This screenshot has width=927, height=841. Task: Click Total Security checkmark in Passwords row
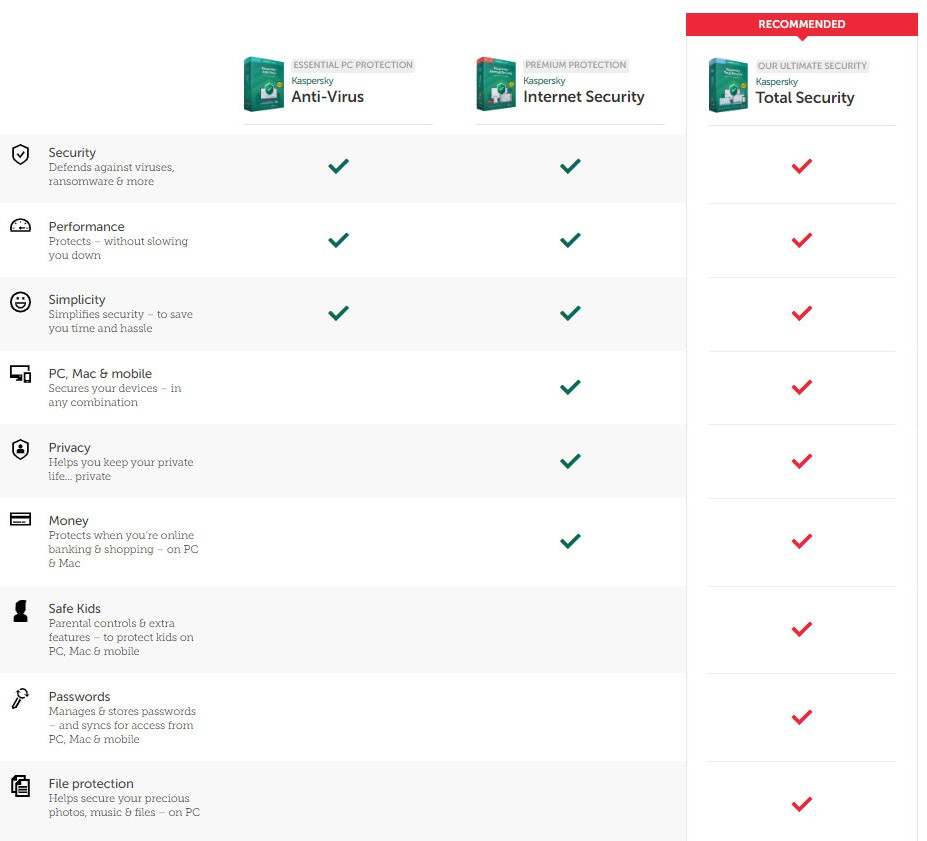[801, 717]
